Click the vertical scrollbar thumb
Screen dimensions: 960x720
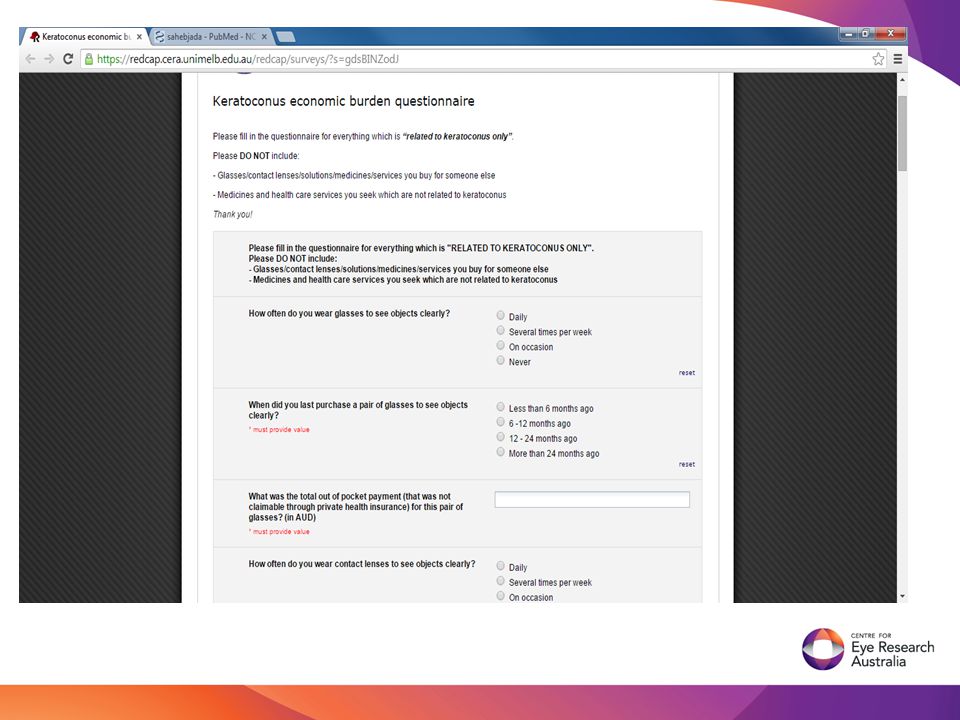coord(902,133)
